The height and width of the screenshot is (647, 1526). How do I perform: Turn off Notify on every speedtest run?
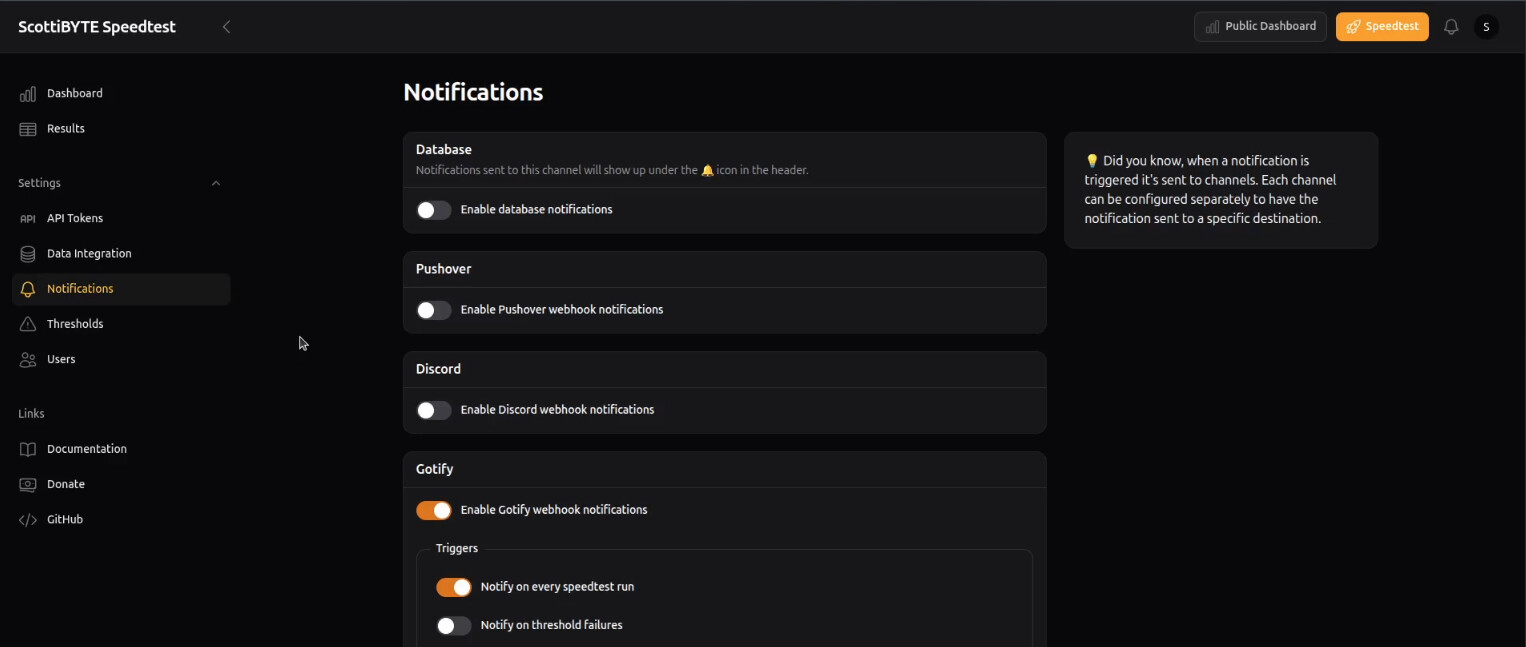click(454, 587)
